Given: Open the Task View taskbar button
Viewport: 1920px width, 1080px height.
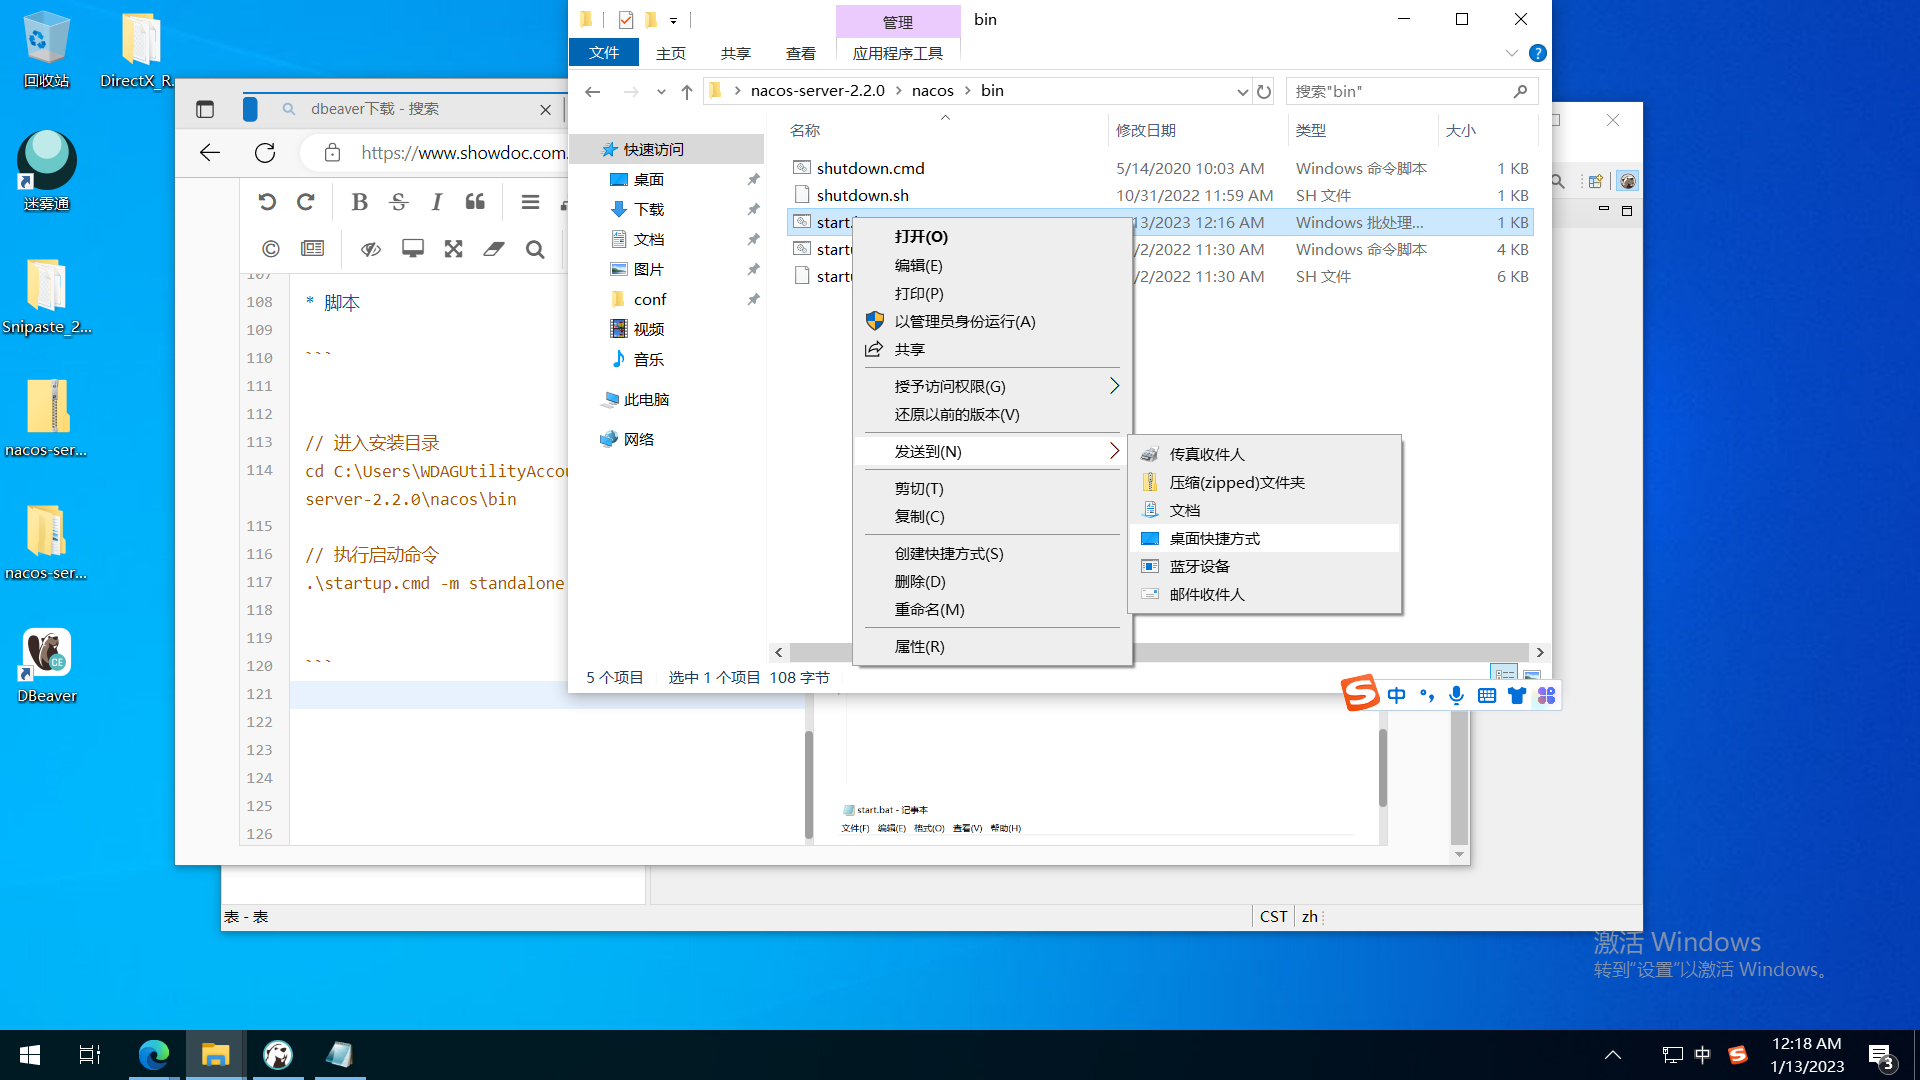Looking at the screenshot, I should (90, 1055).
